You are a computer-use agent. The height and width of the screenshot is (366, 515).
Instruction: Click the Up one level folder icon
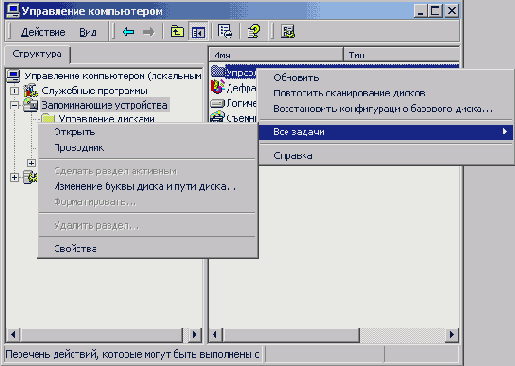tap(177, 32)
